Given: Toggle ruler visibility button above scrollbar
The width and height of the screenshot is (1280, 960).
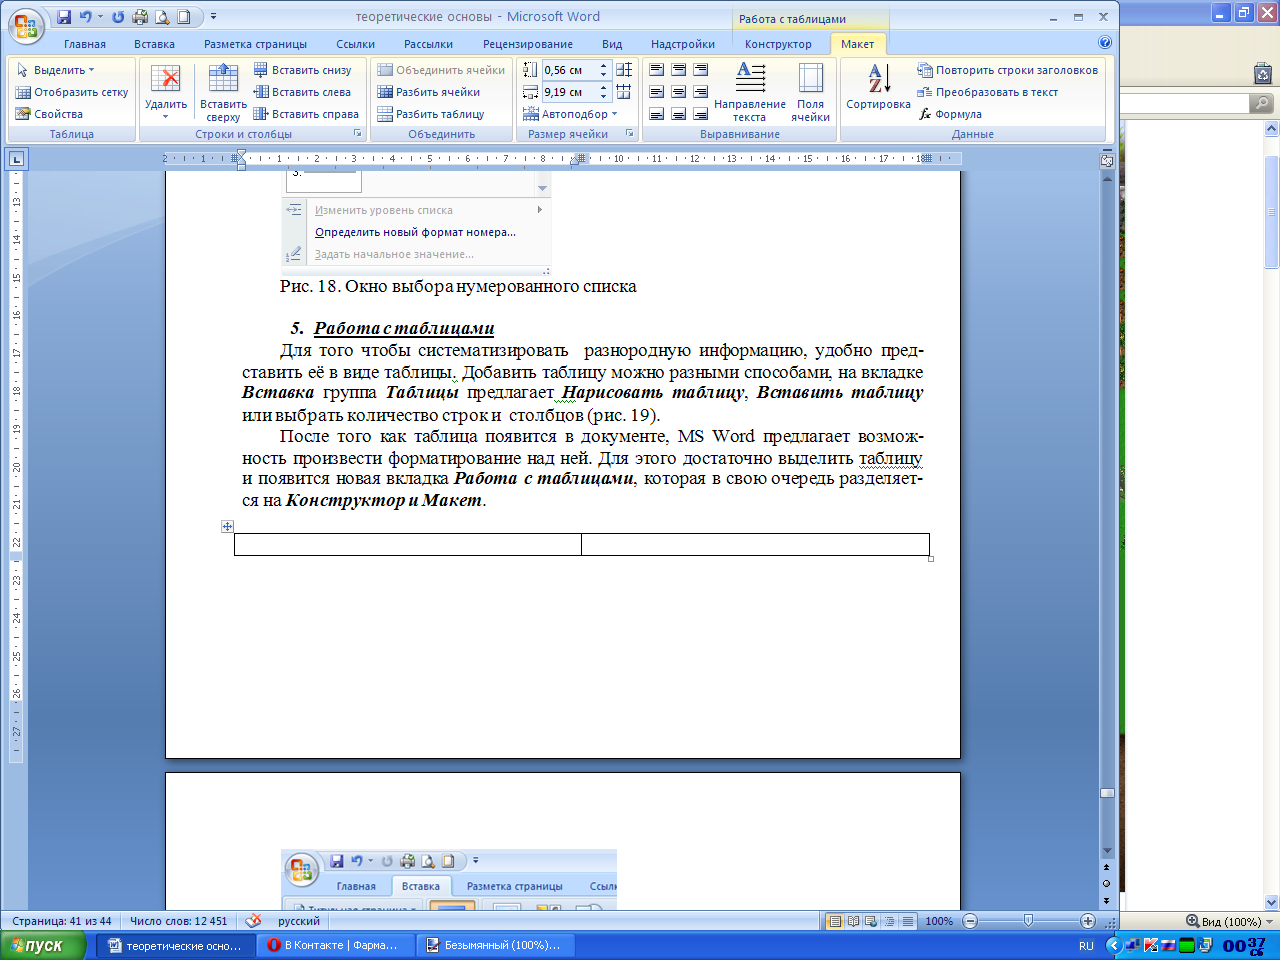Looking at the screenshot, I should click(1107, 160).
